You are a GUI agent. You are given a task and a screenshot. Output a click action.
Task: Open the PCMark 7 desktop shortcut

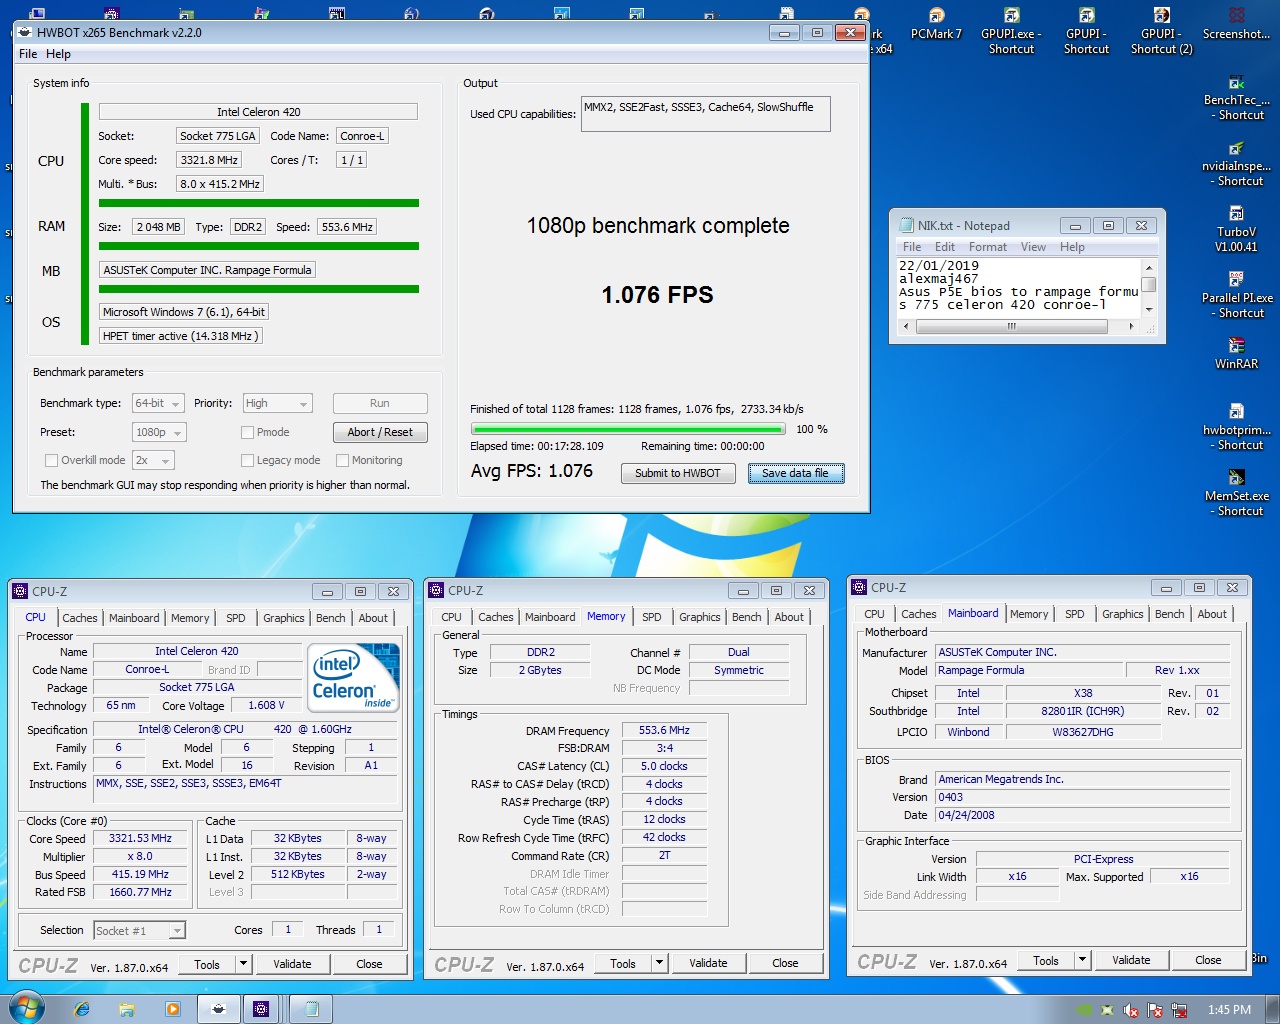pos(936,24)
